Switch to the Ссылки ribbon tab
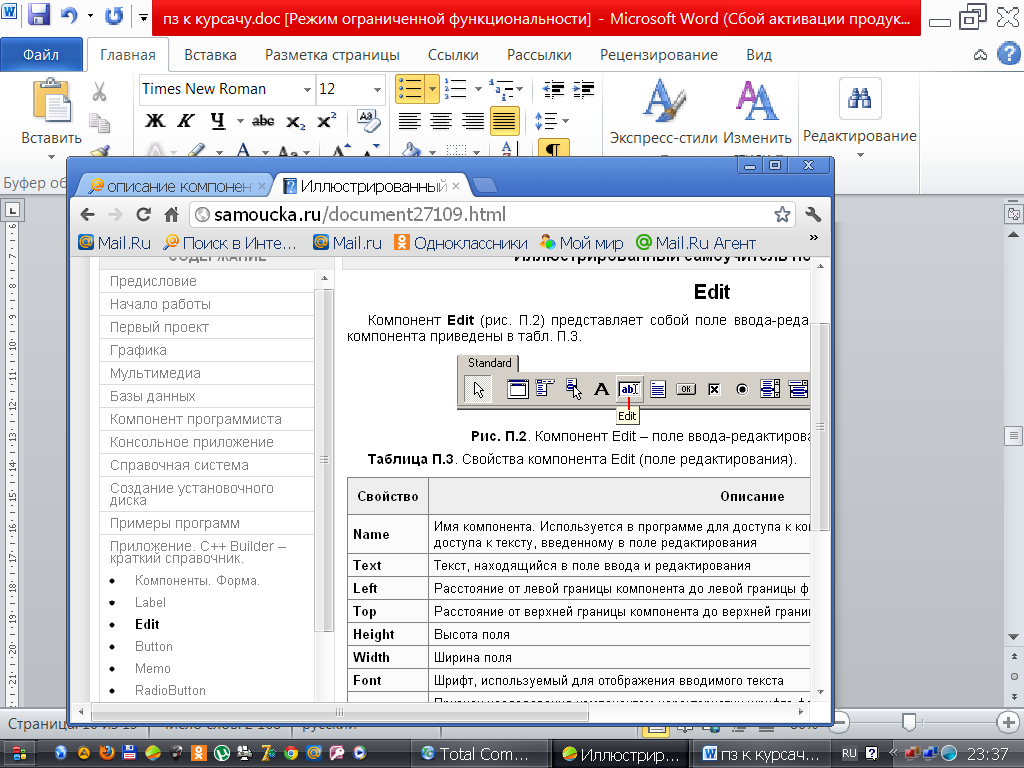Screen dimensions: 1024x768 [453, 55]
